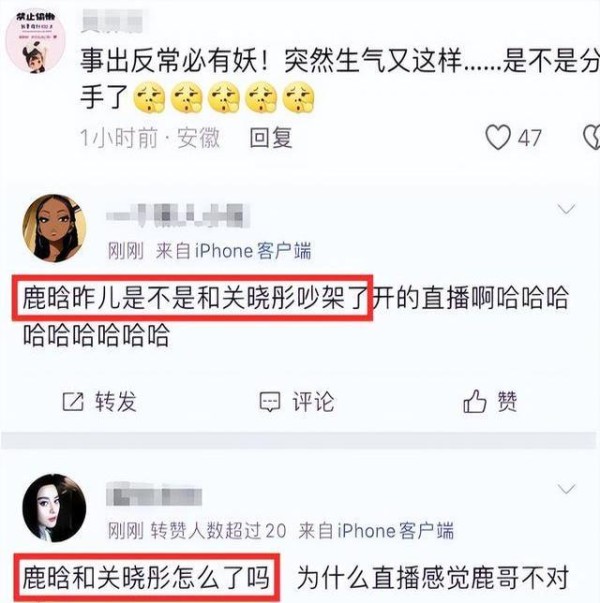Click the 评论 label to comment

pos(313,402)
